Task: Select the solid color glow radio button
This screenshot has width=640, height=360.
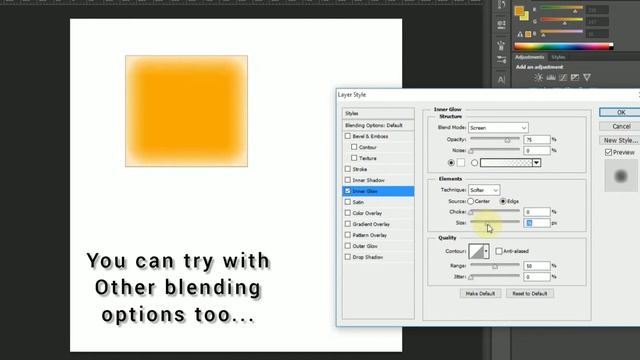Action: (451, 162)
